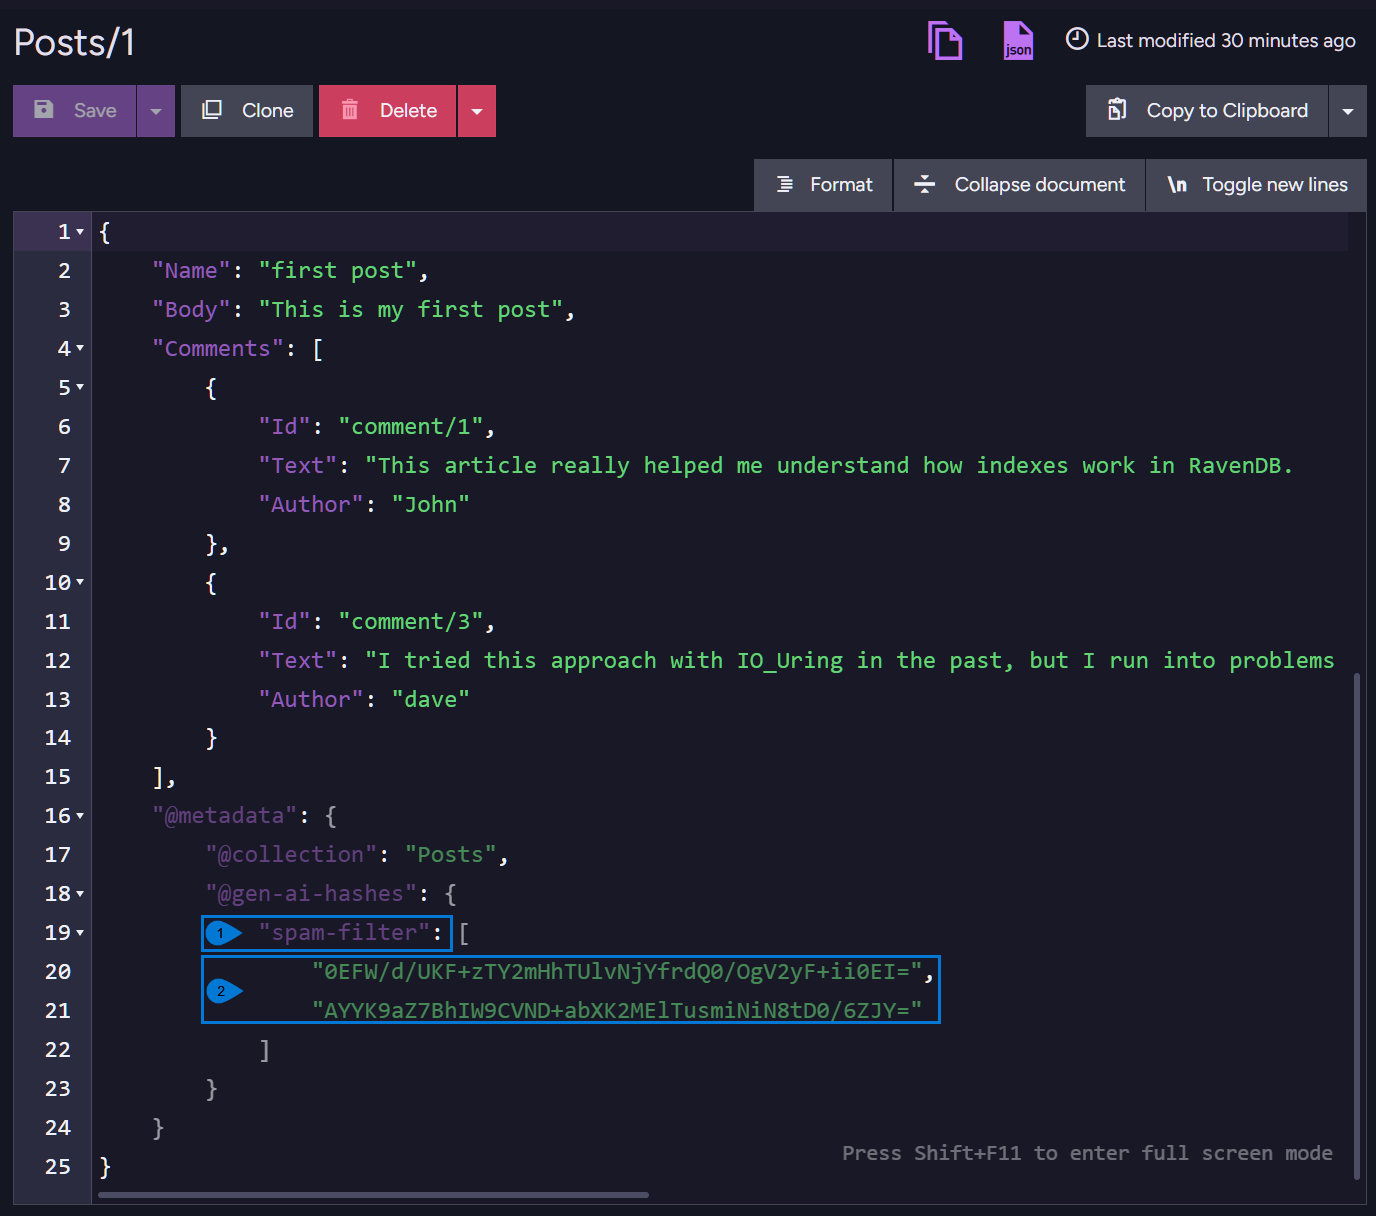This screenshot has width=1376, height=1216.
Task: Open the Save button dropdown arrow
Action: (155, 110)
